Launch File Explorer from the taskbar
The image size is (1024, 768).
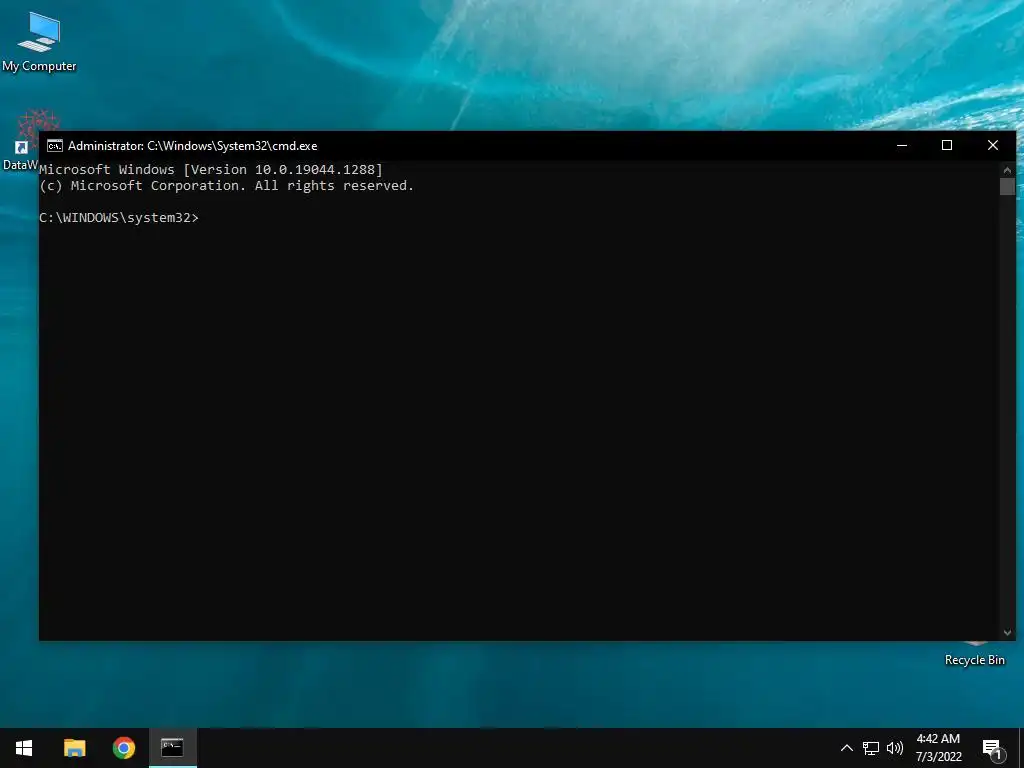pyautogui.click(x=74, y=748)
